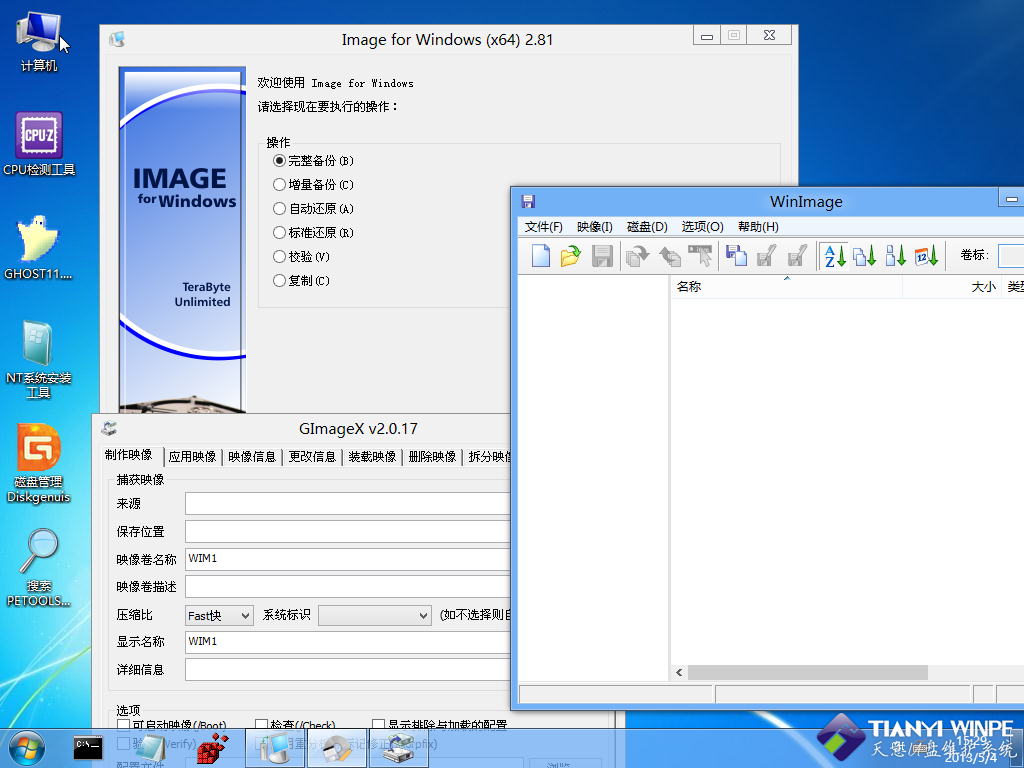The width and height of the screenshot is (1024, 768).
Task: Open the 磁盘(D) menu in WinImage
Action: [x=647, y=227]
